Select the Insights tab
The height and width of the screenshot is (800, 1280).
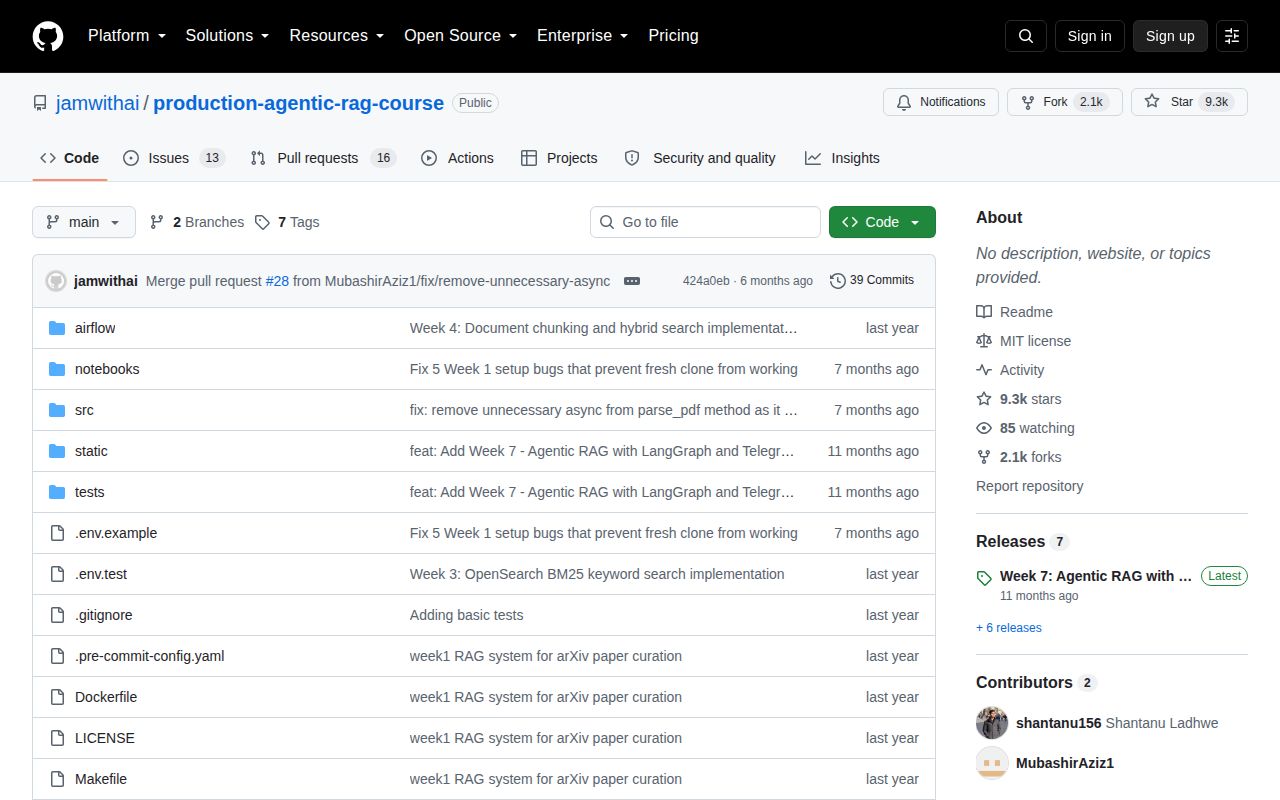coord(842,158)
